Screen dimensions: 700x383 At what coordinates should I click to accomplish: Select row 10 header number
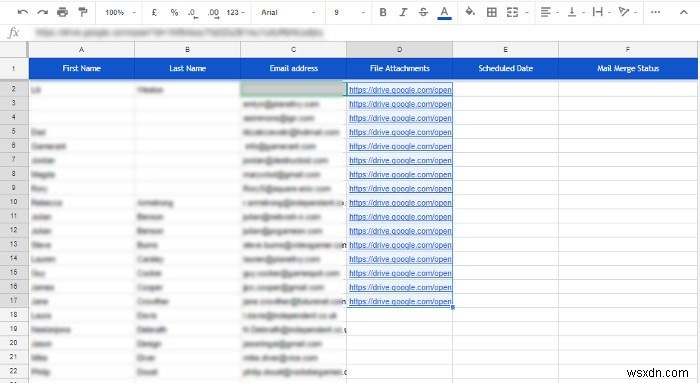coord(14,202)
